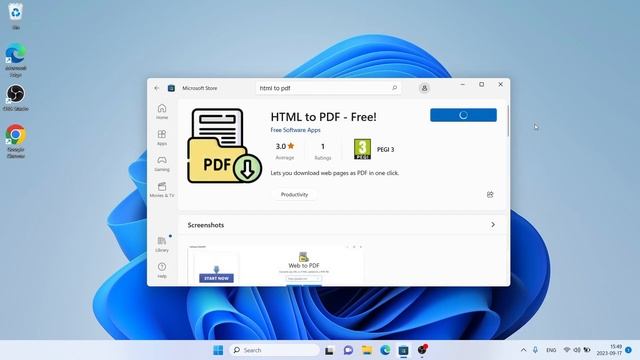Open the user account profile icon
The image size is (640, 360).
click(424, 88)
